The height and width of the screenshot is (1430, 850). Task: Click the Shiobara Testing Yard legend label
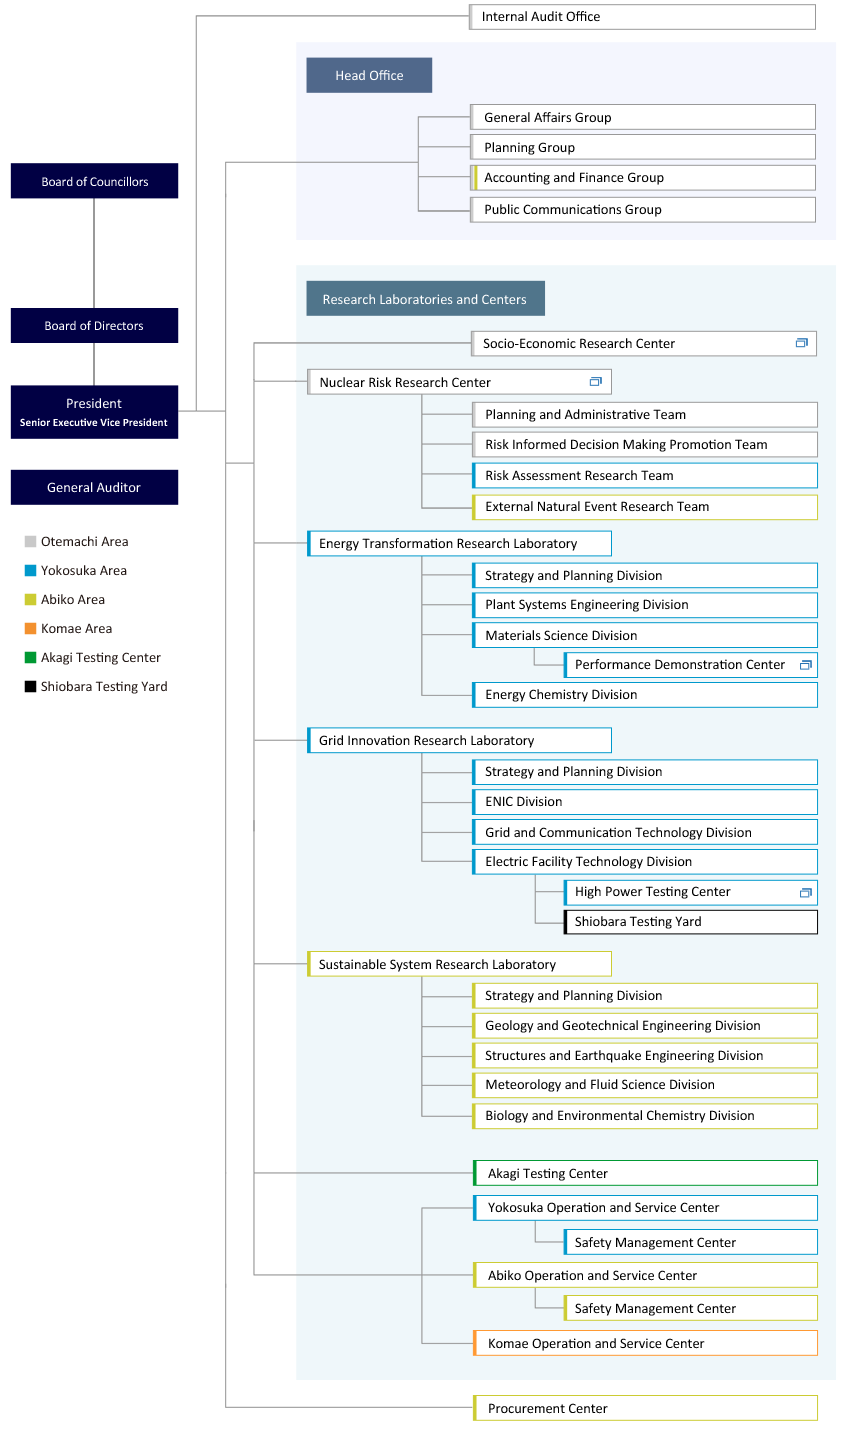click(104, 687)
